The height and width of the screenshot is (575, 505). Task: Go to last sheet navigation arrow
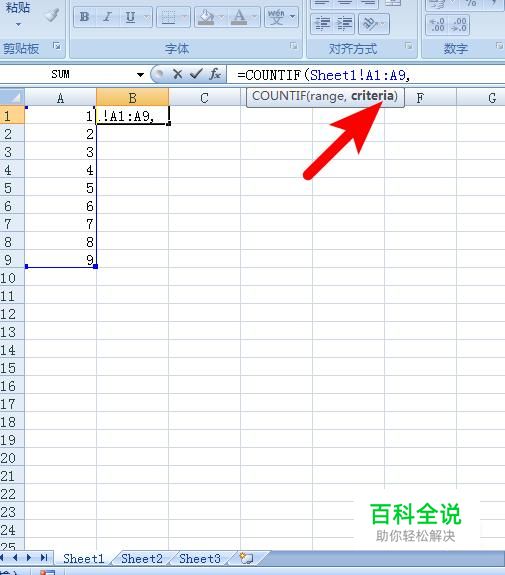click(44, 558)
